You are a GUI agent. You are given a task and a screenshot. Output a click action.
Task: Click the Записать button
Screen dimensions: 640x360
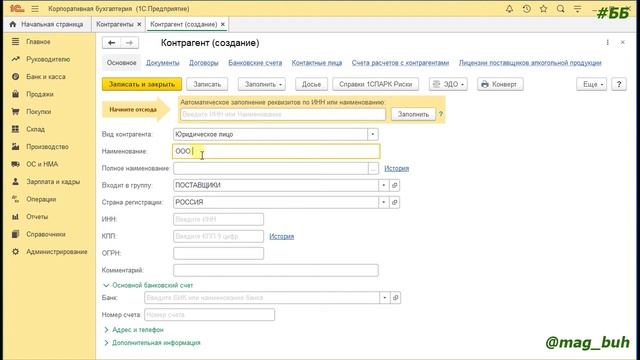tap(207, 84)
